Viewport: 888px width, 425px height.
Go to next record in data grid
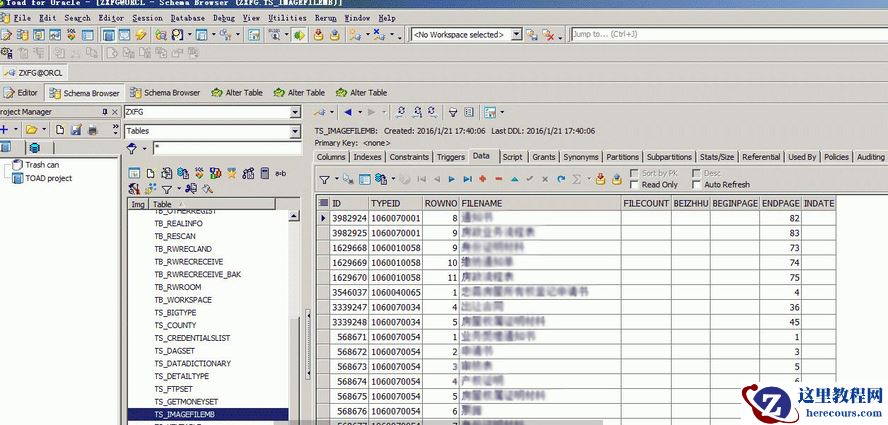[x=451, y=179]
